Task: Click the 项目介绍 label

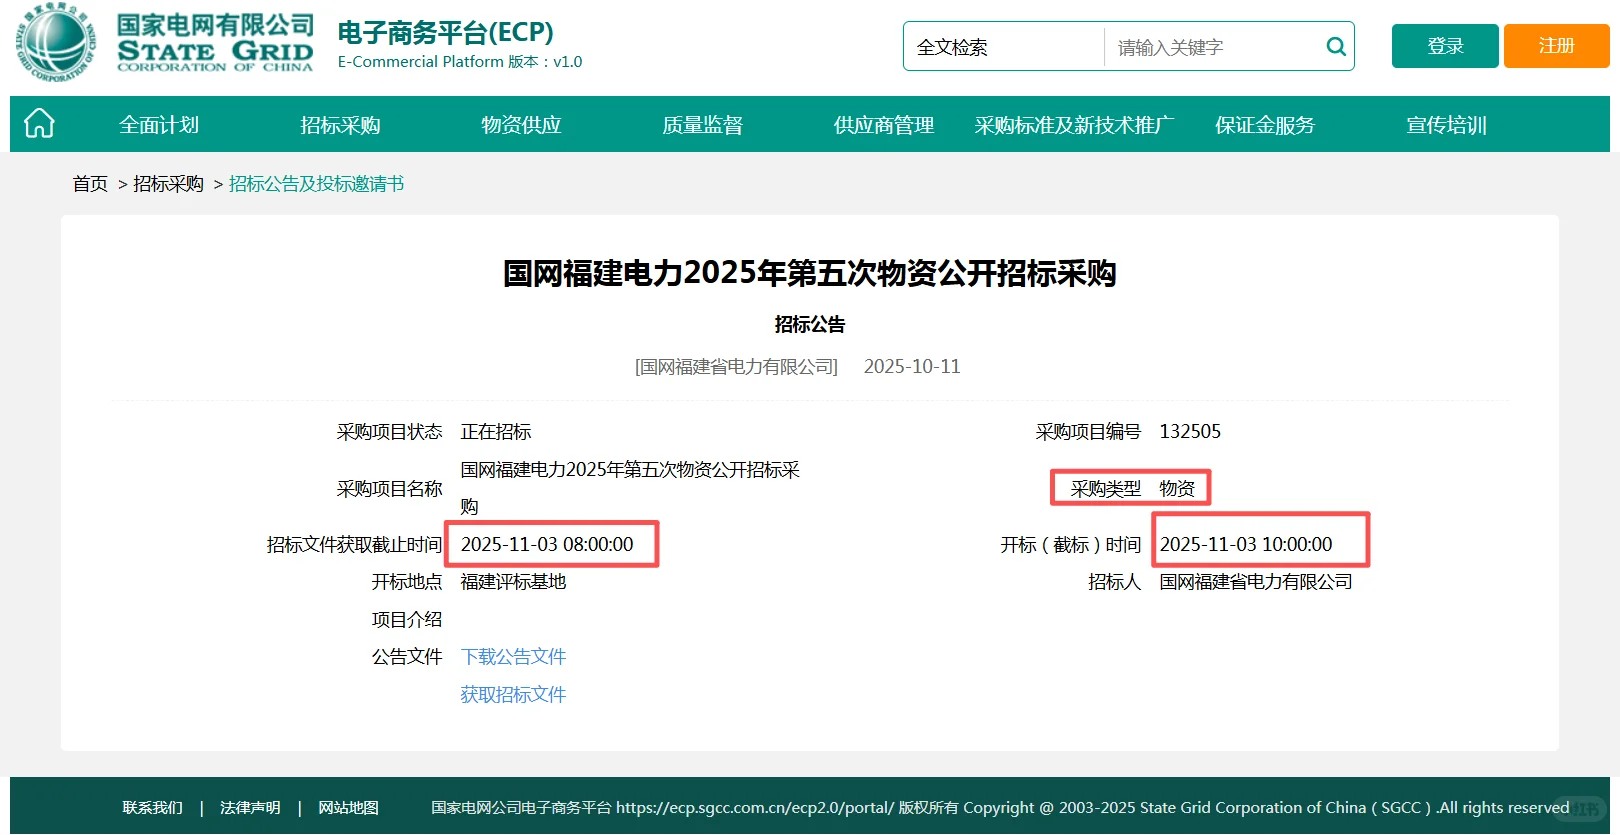Action: point(407,619)
